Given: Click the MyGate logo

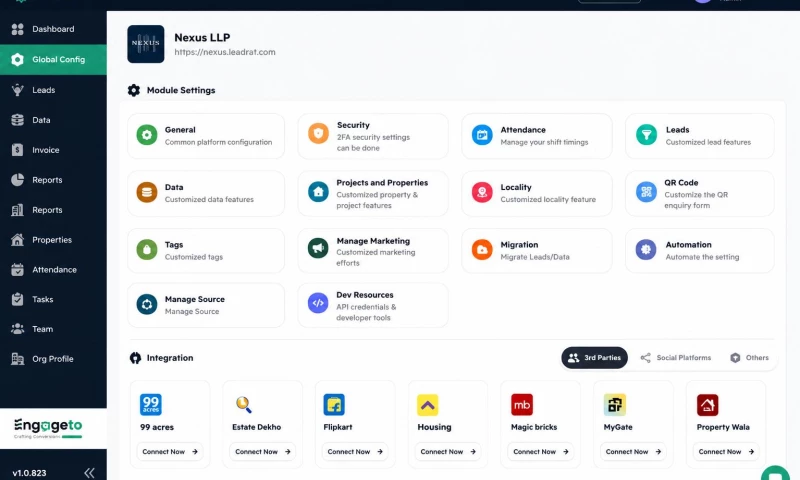Looking at the screenshot, I should point(615,405).
